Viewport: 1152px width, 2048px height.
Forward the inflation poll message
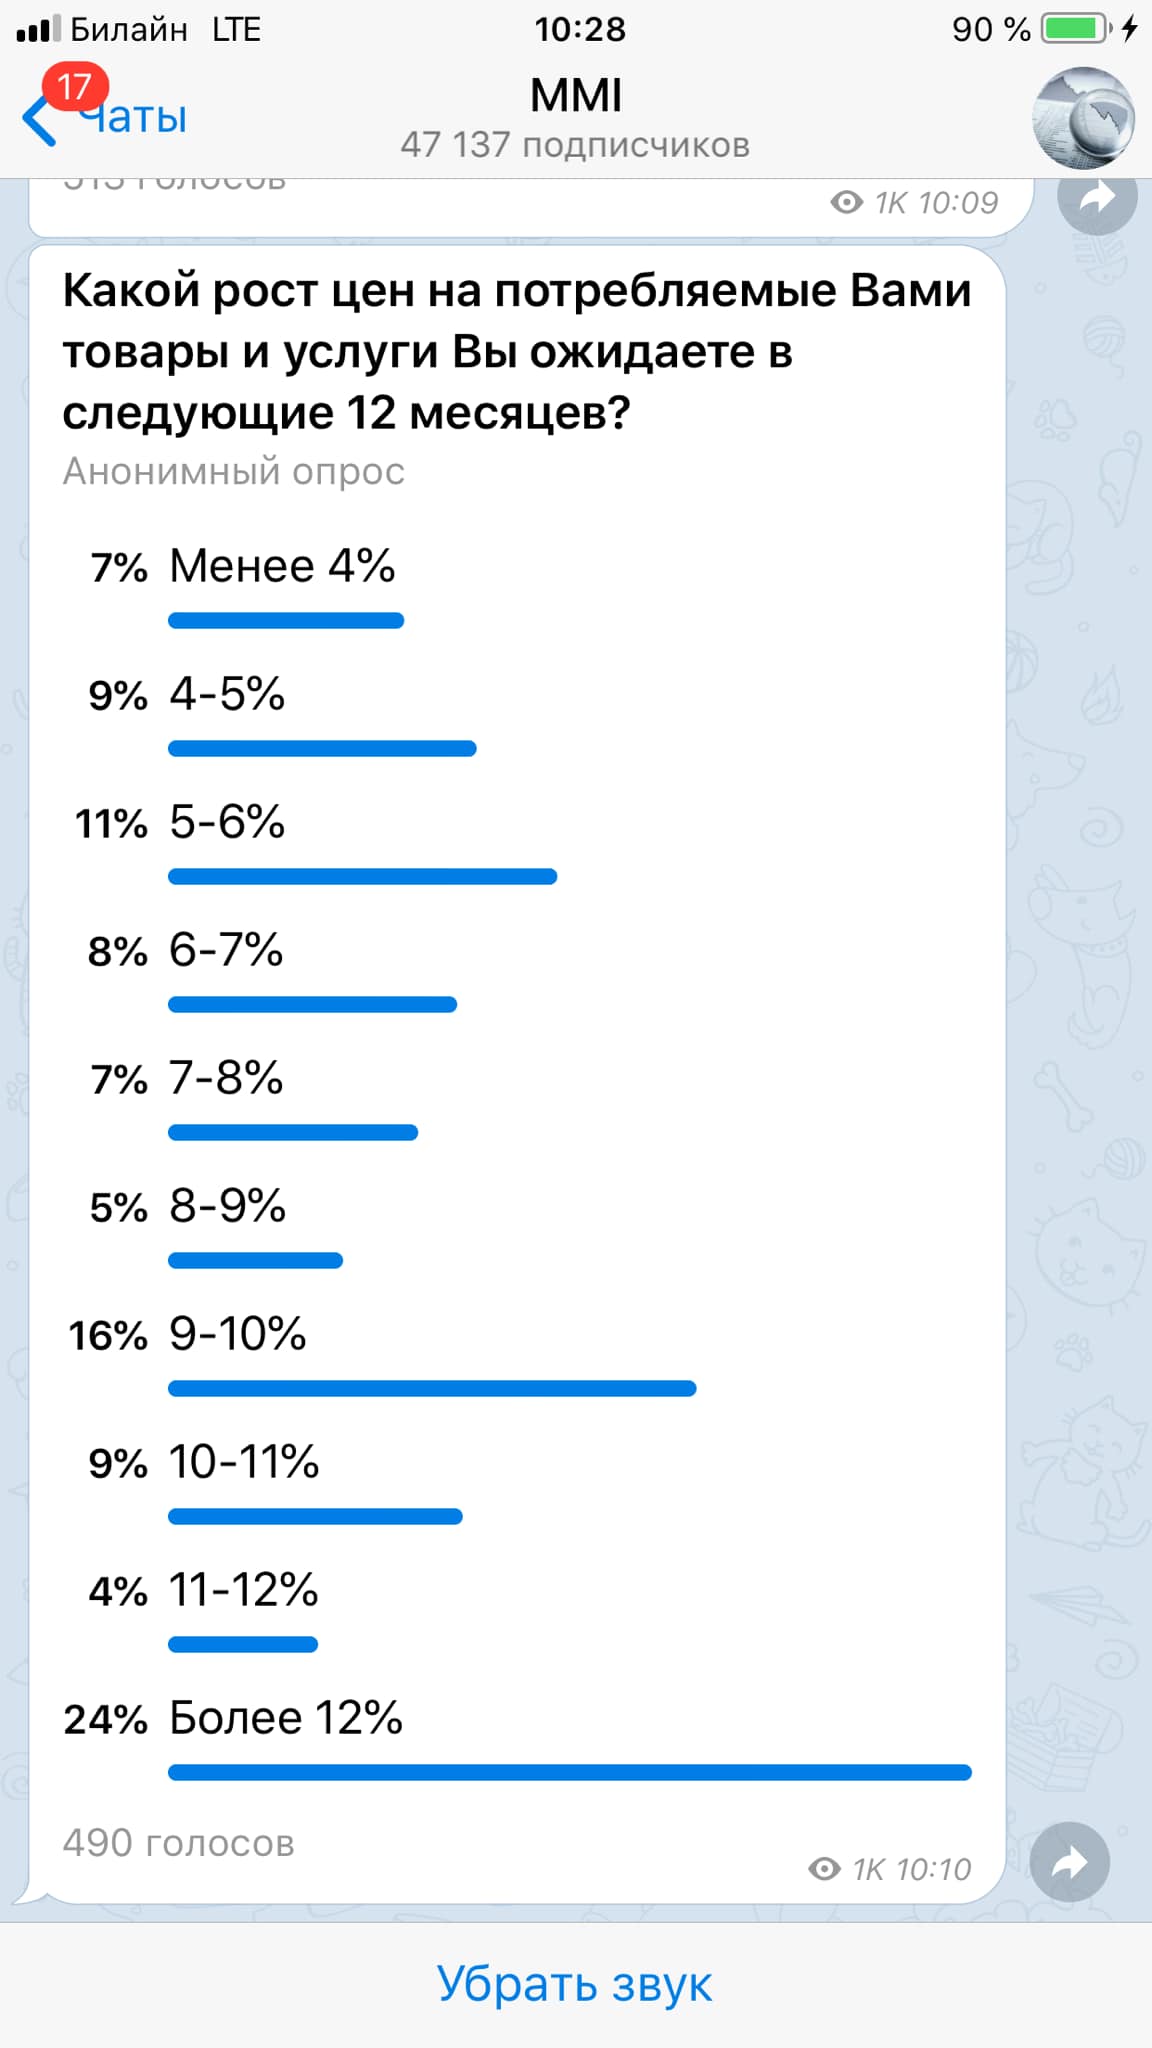(1069, 1862)
